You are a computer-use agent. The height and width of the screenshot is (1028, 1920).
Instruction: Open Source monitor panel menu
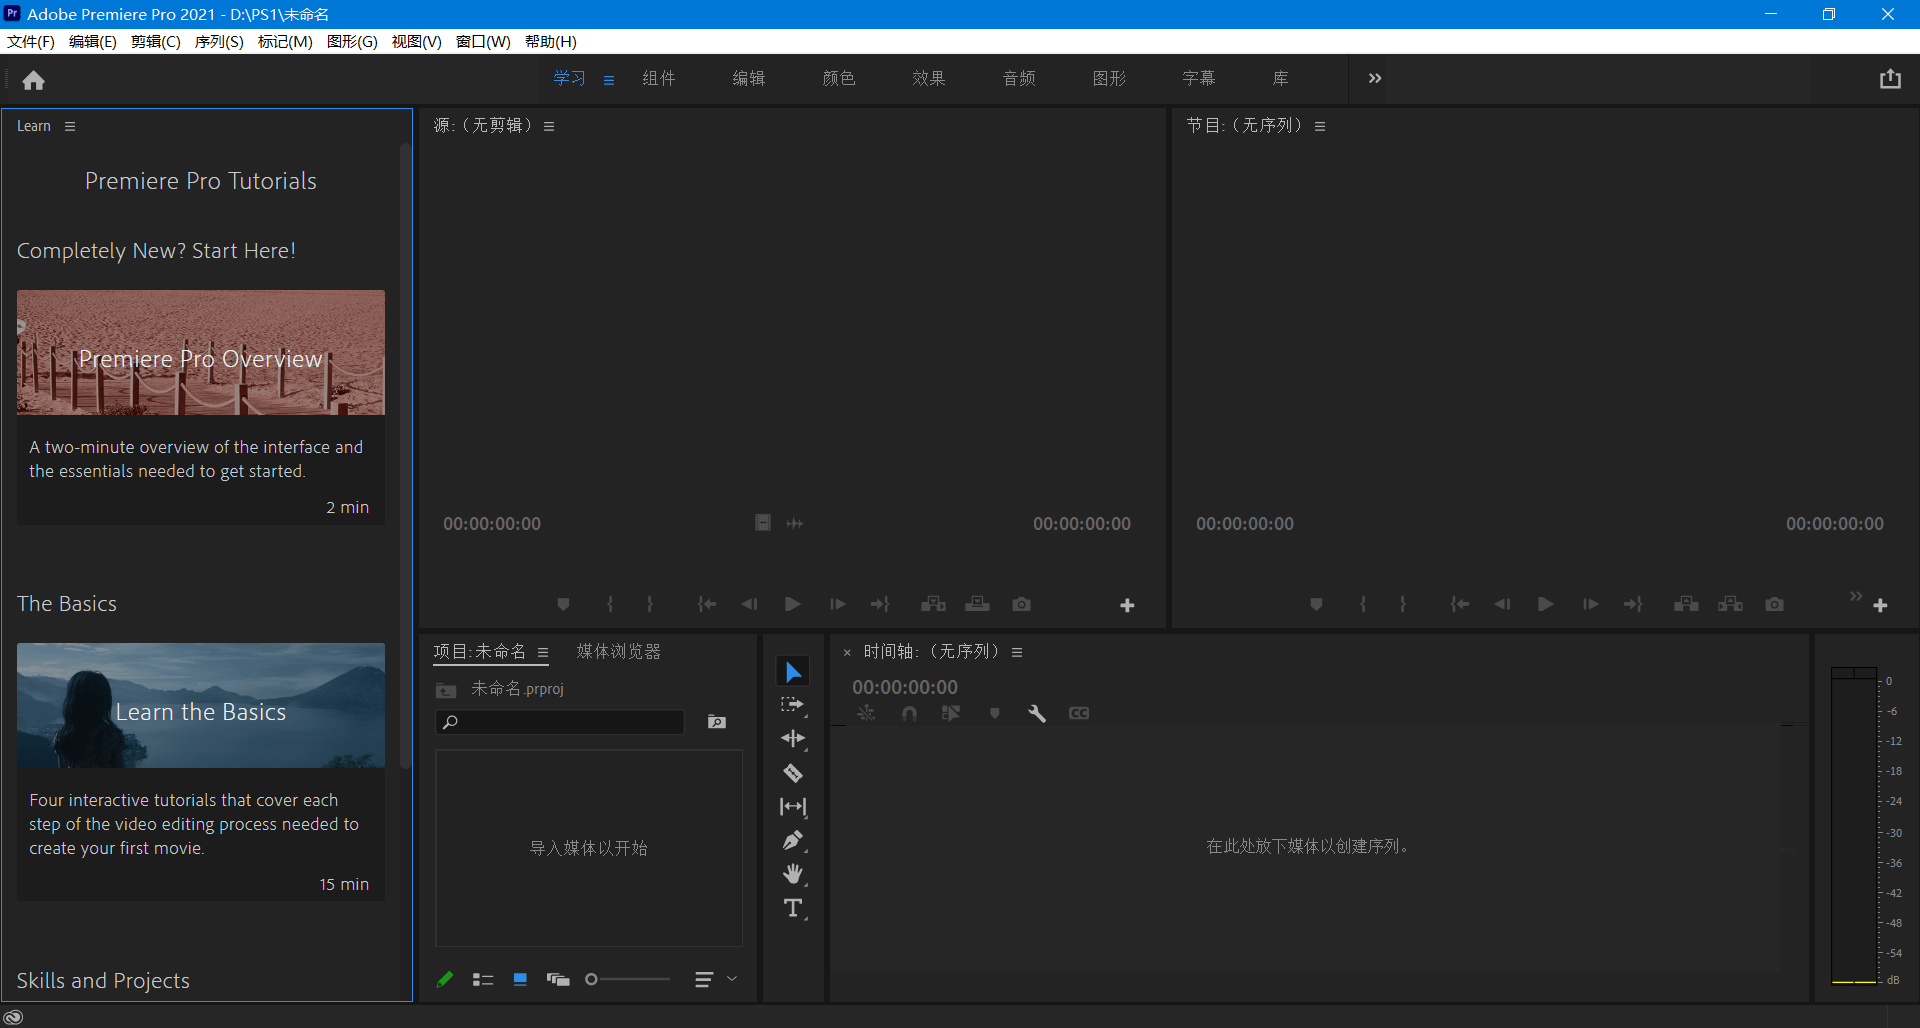pos(549,126)
